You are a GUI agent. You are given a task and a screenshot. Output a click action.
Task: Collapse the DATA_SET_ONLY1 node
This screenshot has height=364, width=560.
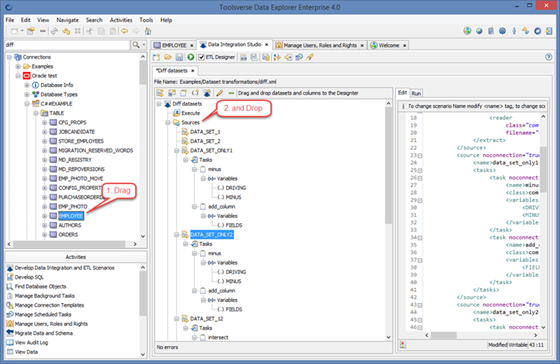[x=176, y=150]
